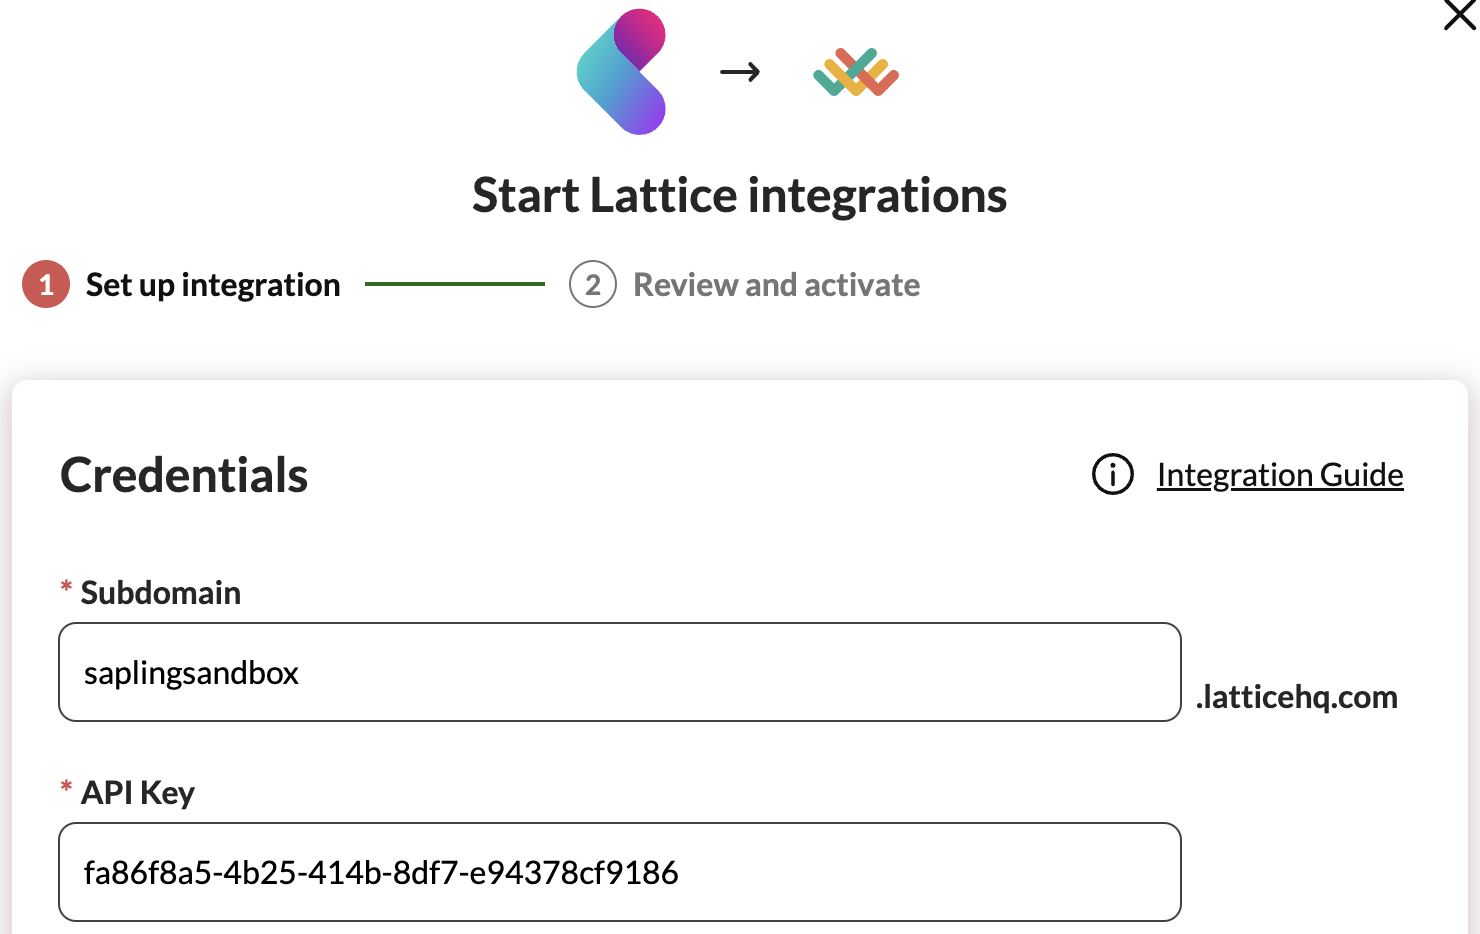
Task: Switch to the Review and activate step
Action: (x=776, y=284)
